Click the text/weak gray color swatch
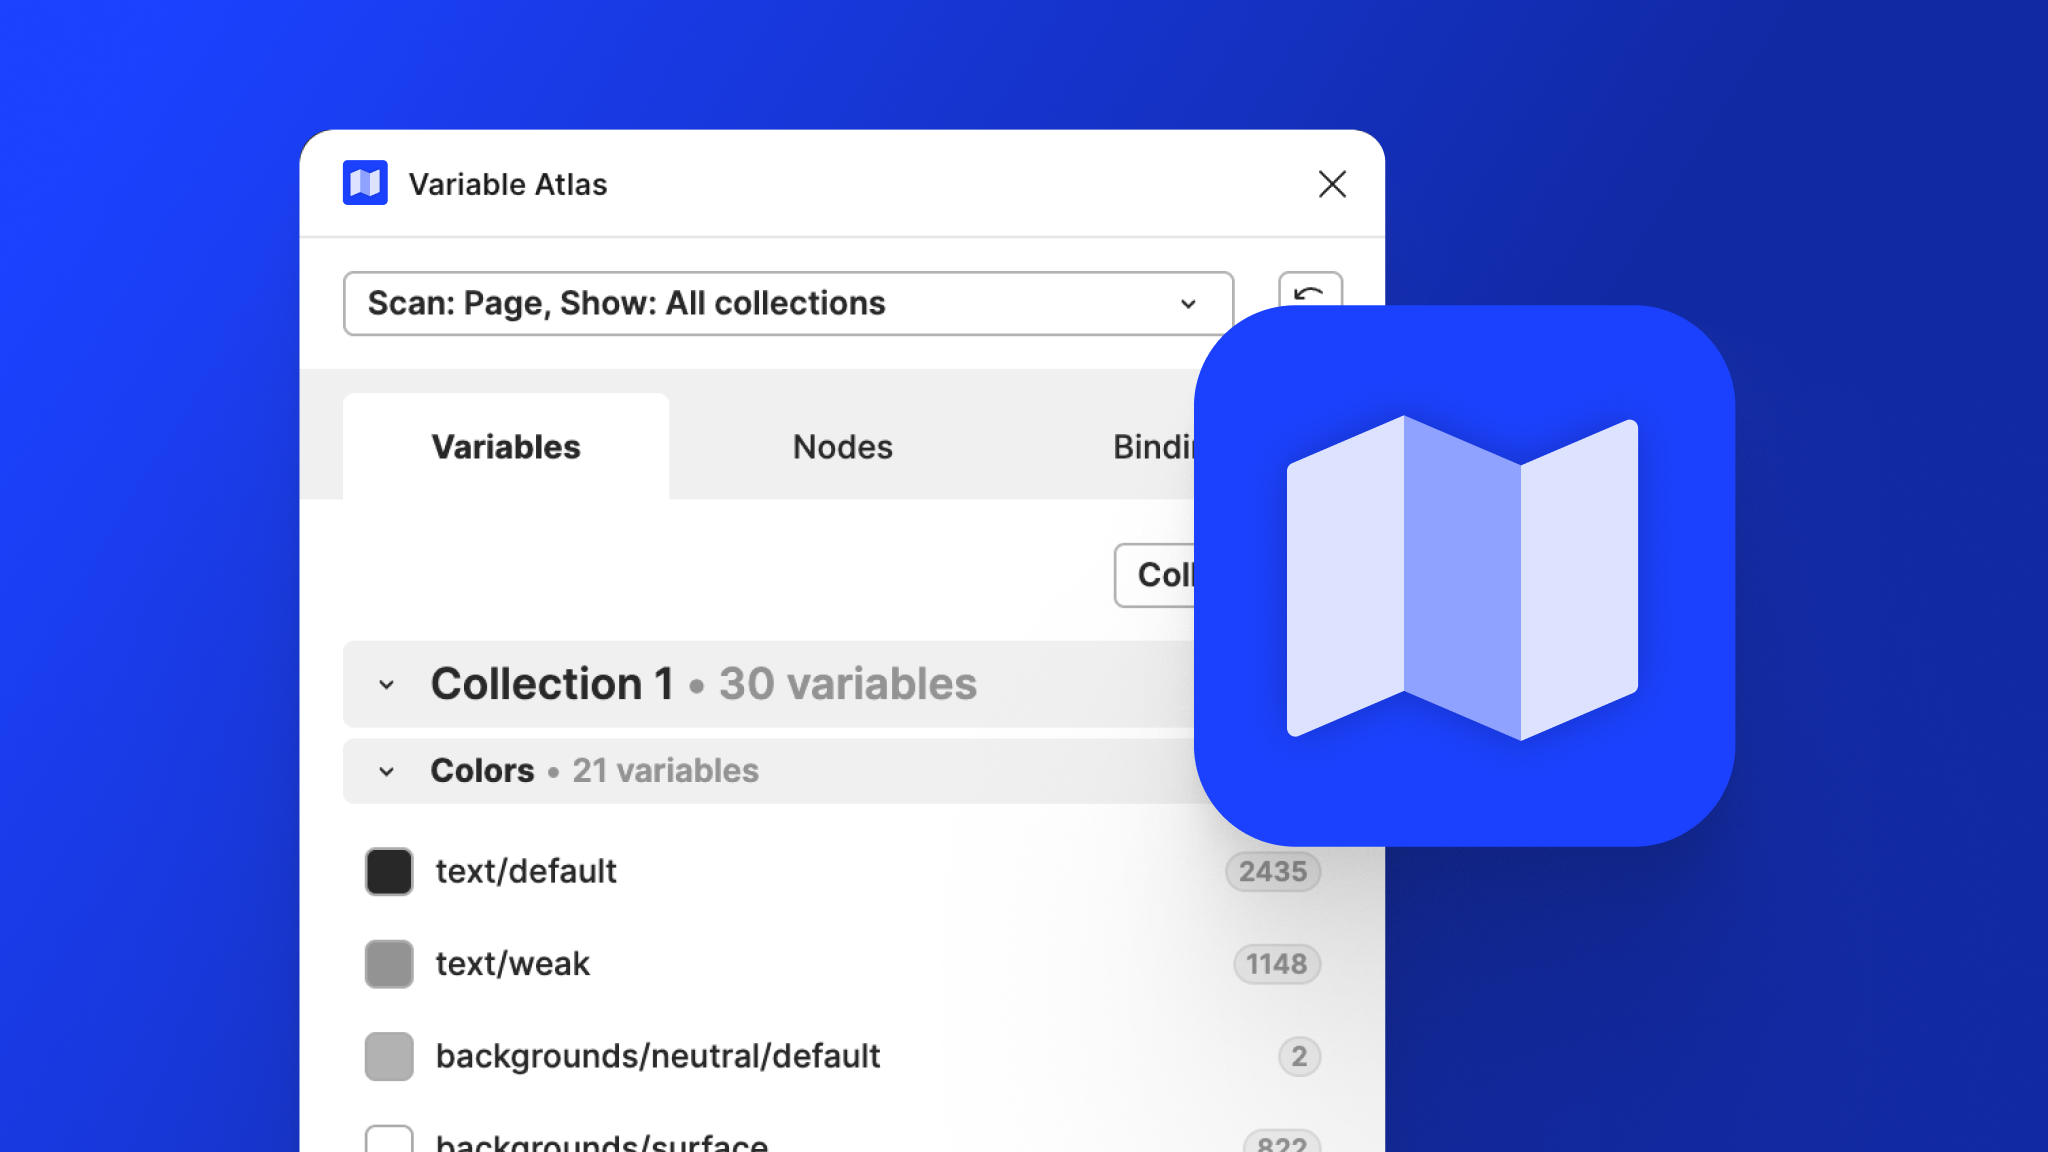2048x1152 pixels. click(x=389, y=964)
